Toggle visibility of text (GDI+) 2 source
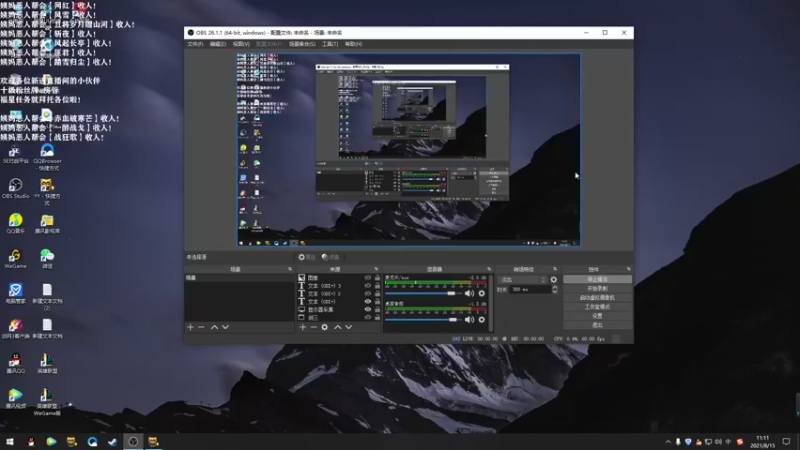800x450 pixels. point(367,294)
